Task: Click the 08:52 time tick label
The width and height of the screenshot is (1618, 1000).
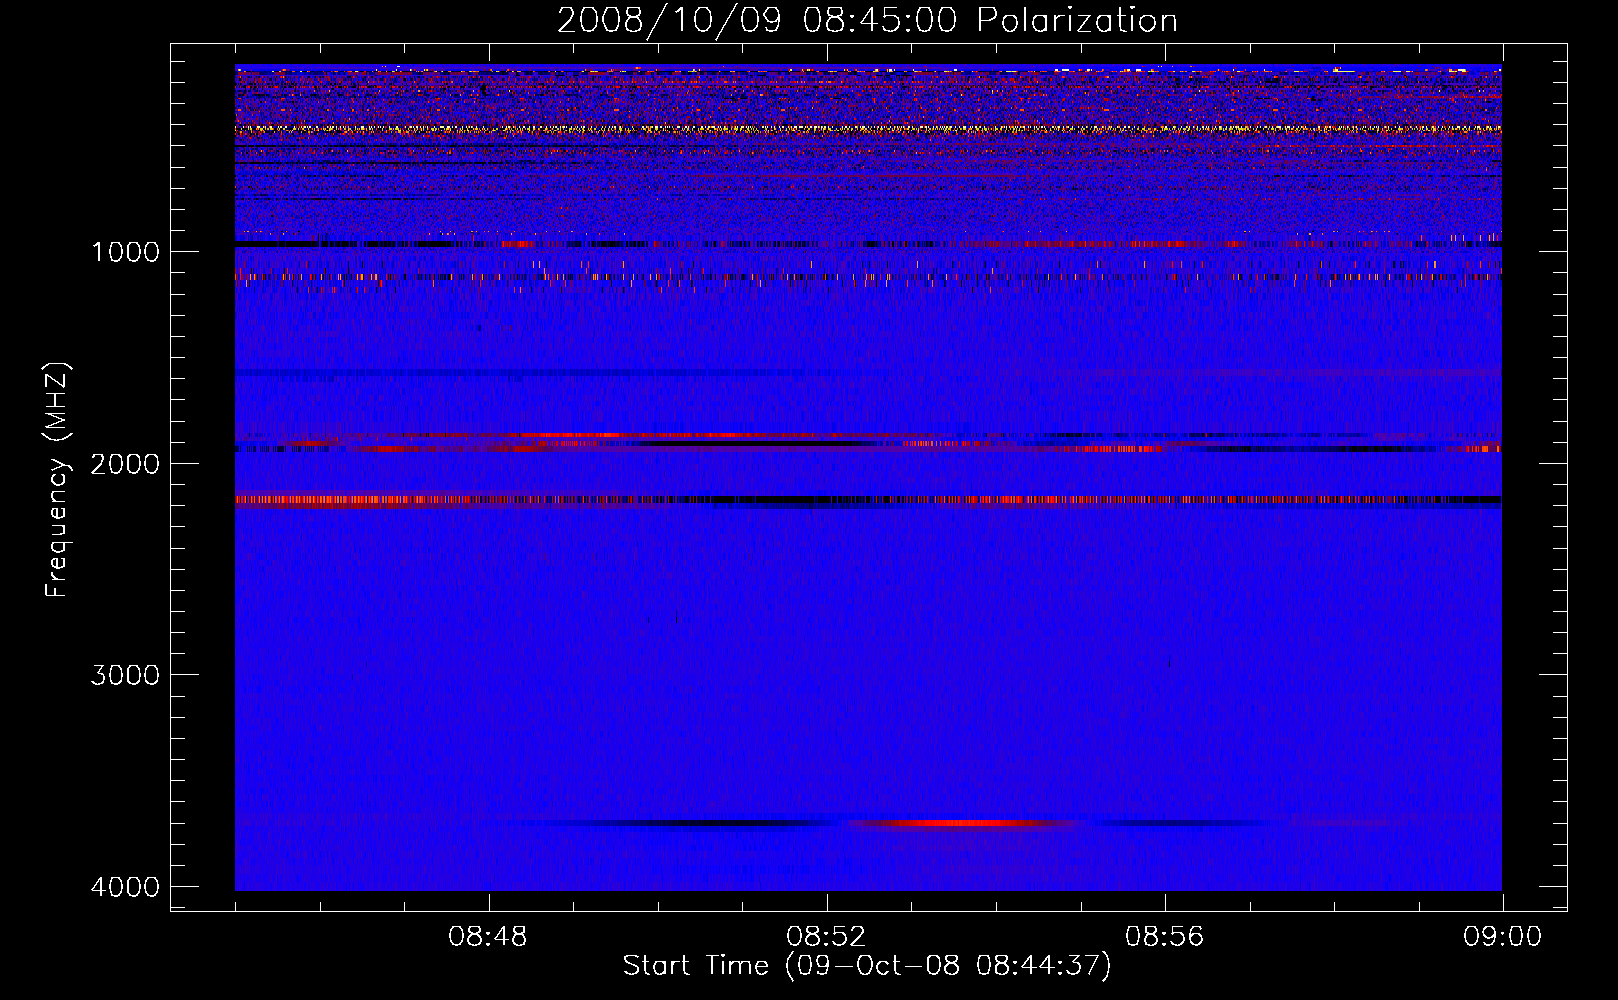Action: point(826,937)
